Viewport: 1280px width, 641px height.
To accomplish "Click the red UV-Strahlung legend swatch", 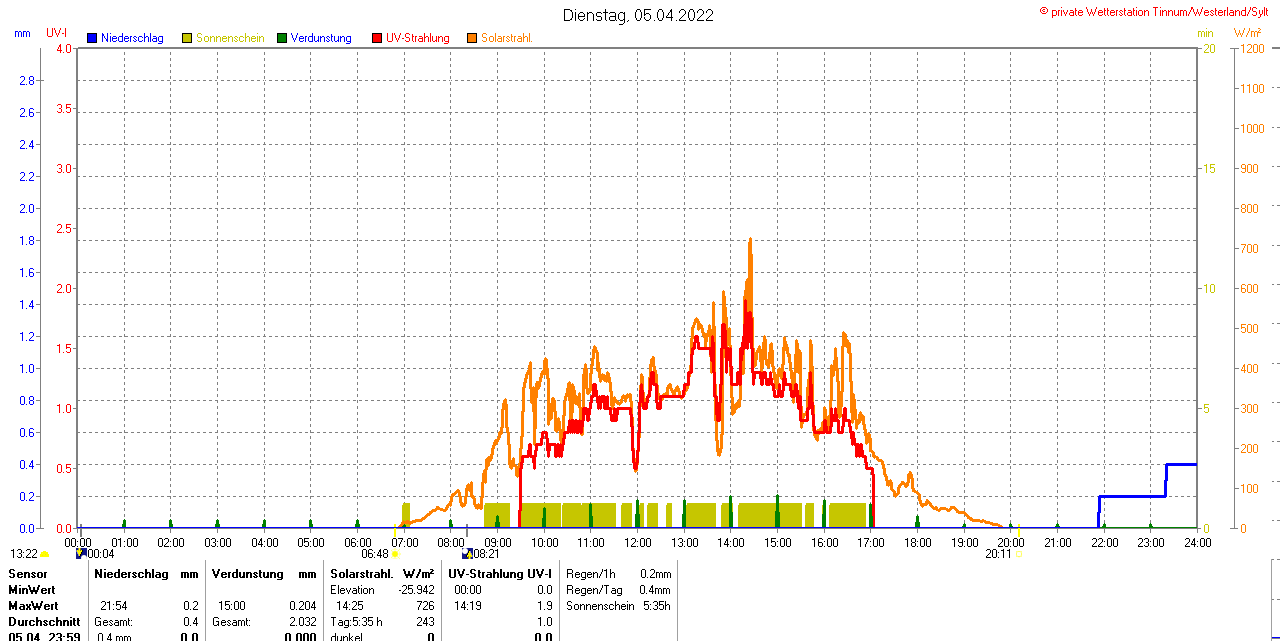I will [x=377, y=38].
